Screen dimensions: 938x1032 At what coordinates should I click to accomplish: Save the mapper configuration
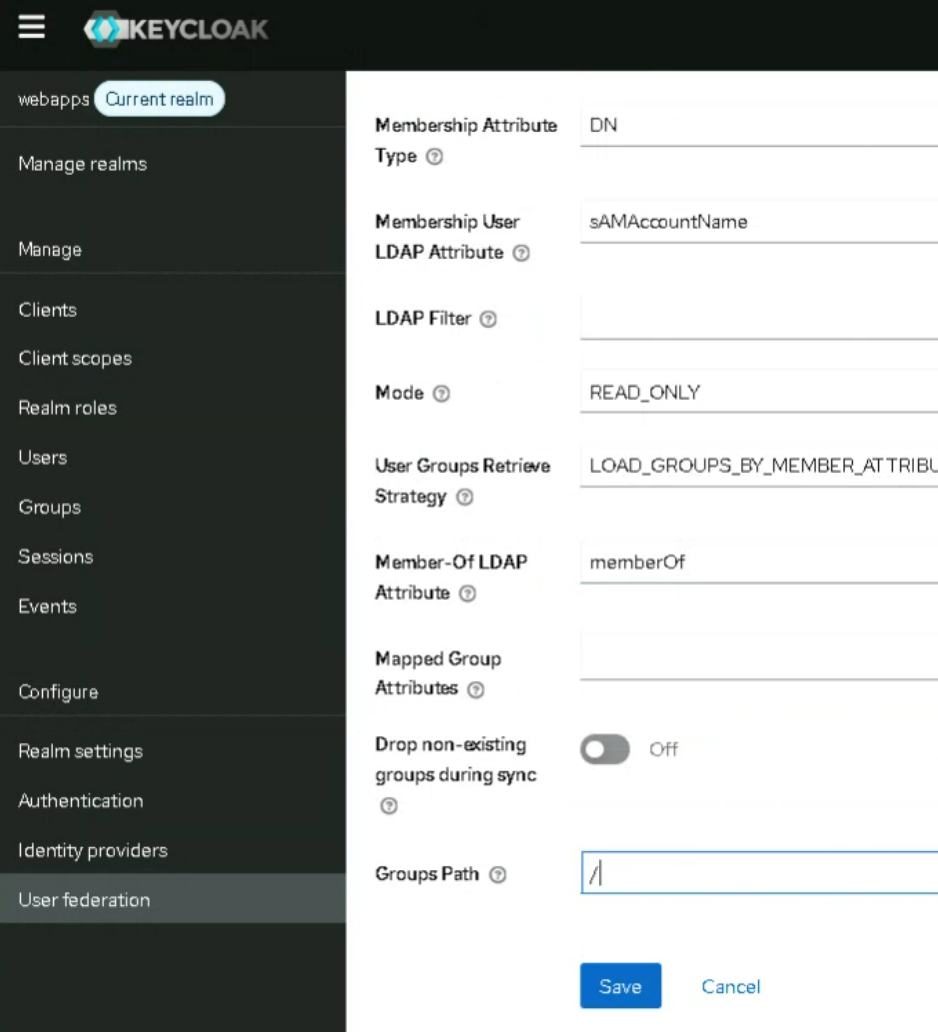(x=620, y=986)
